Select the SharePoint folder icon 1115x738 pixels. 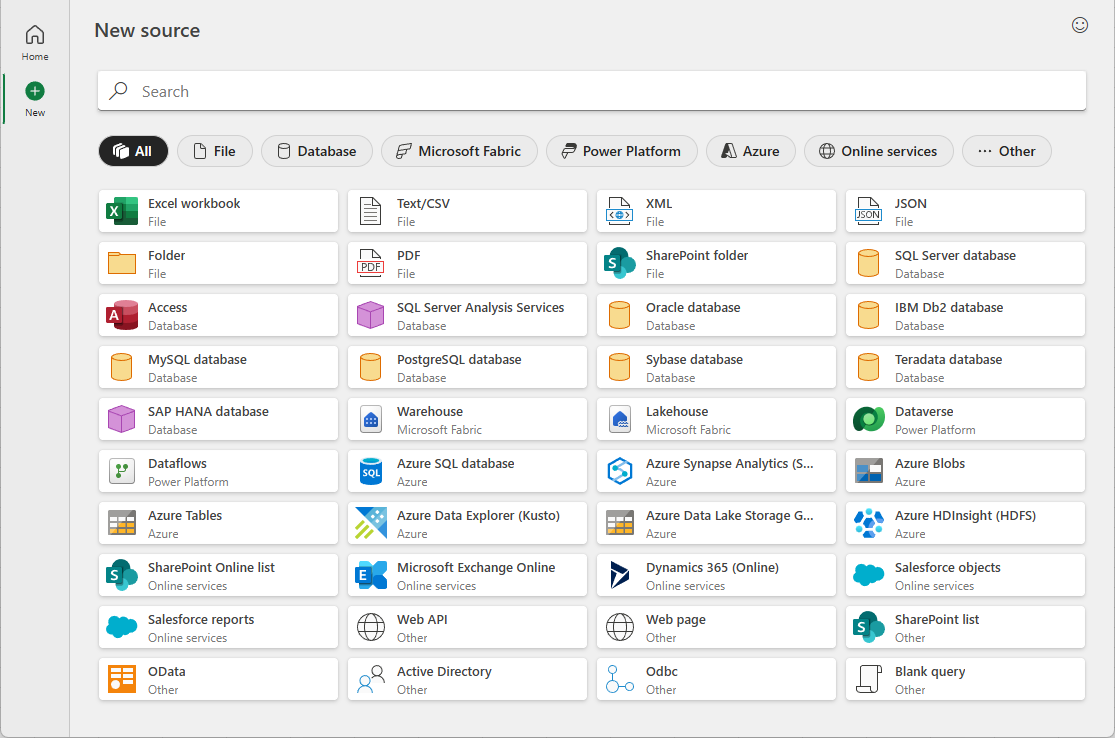(620, 263)
